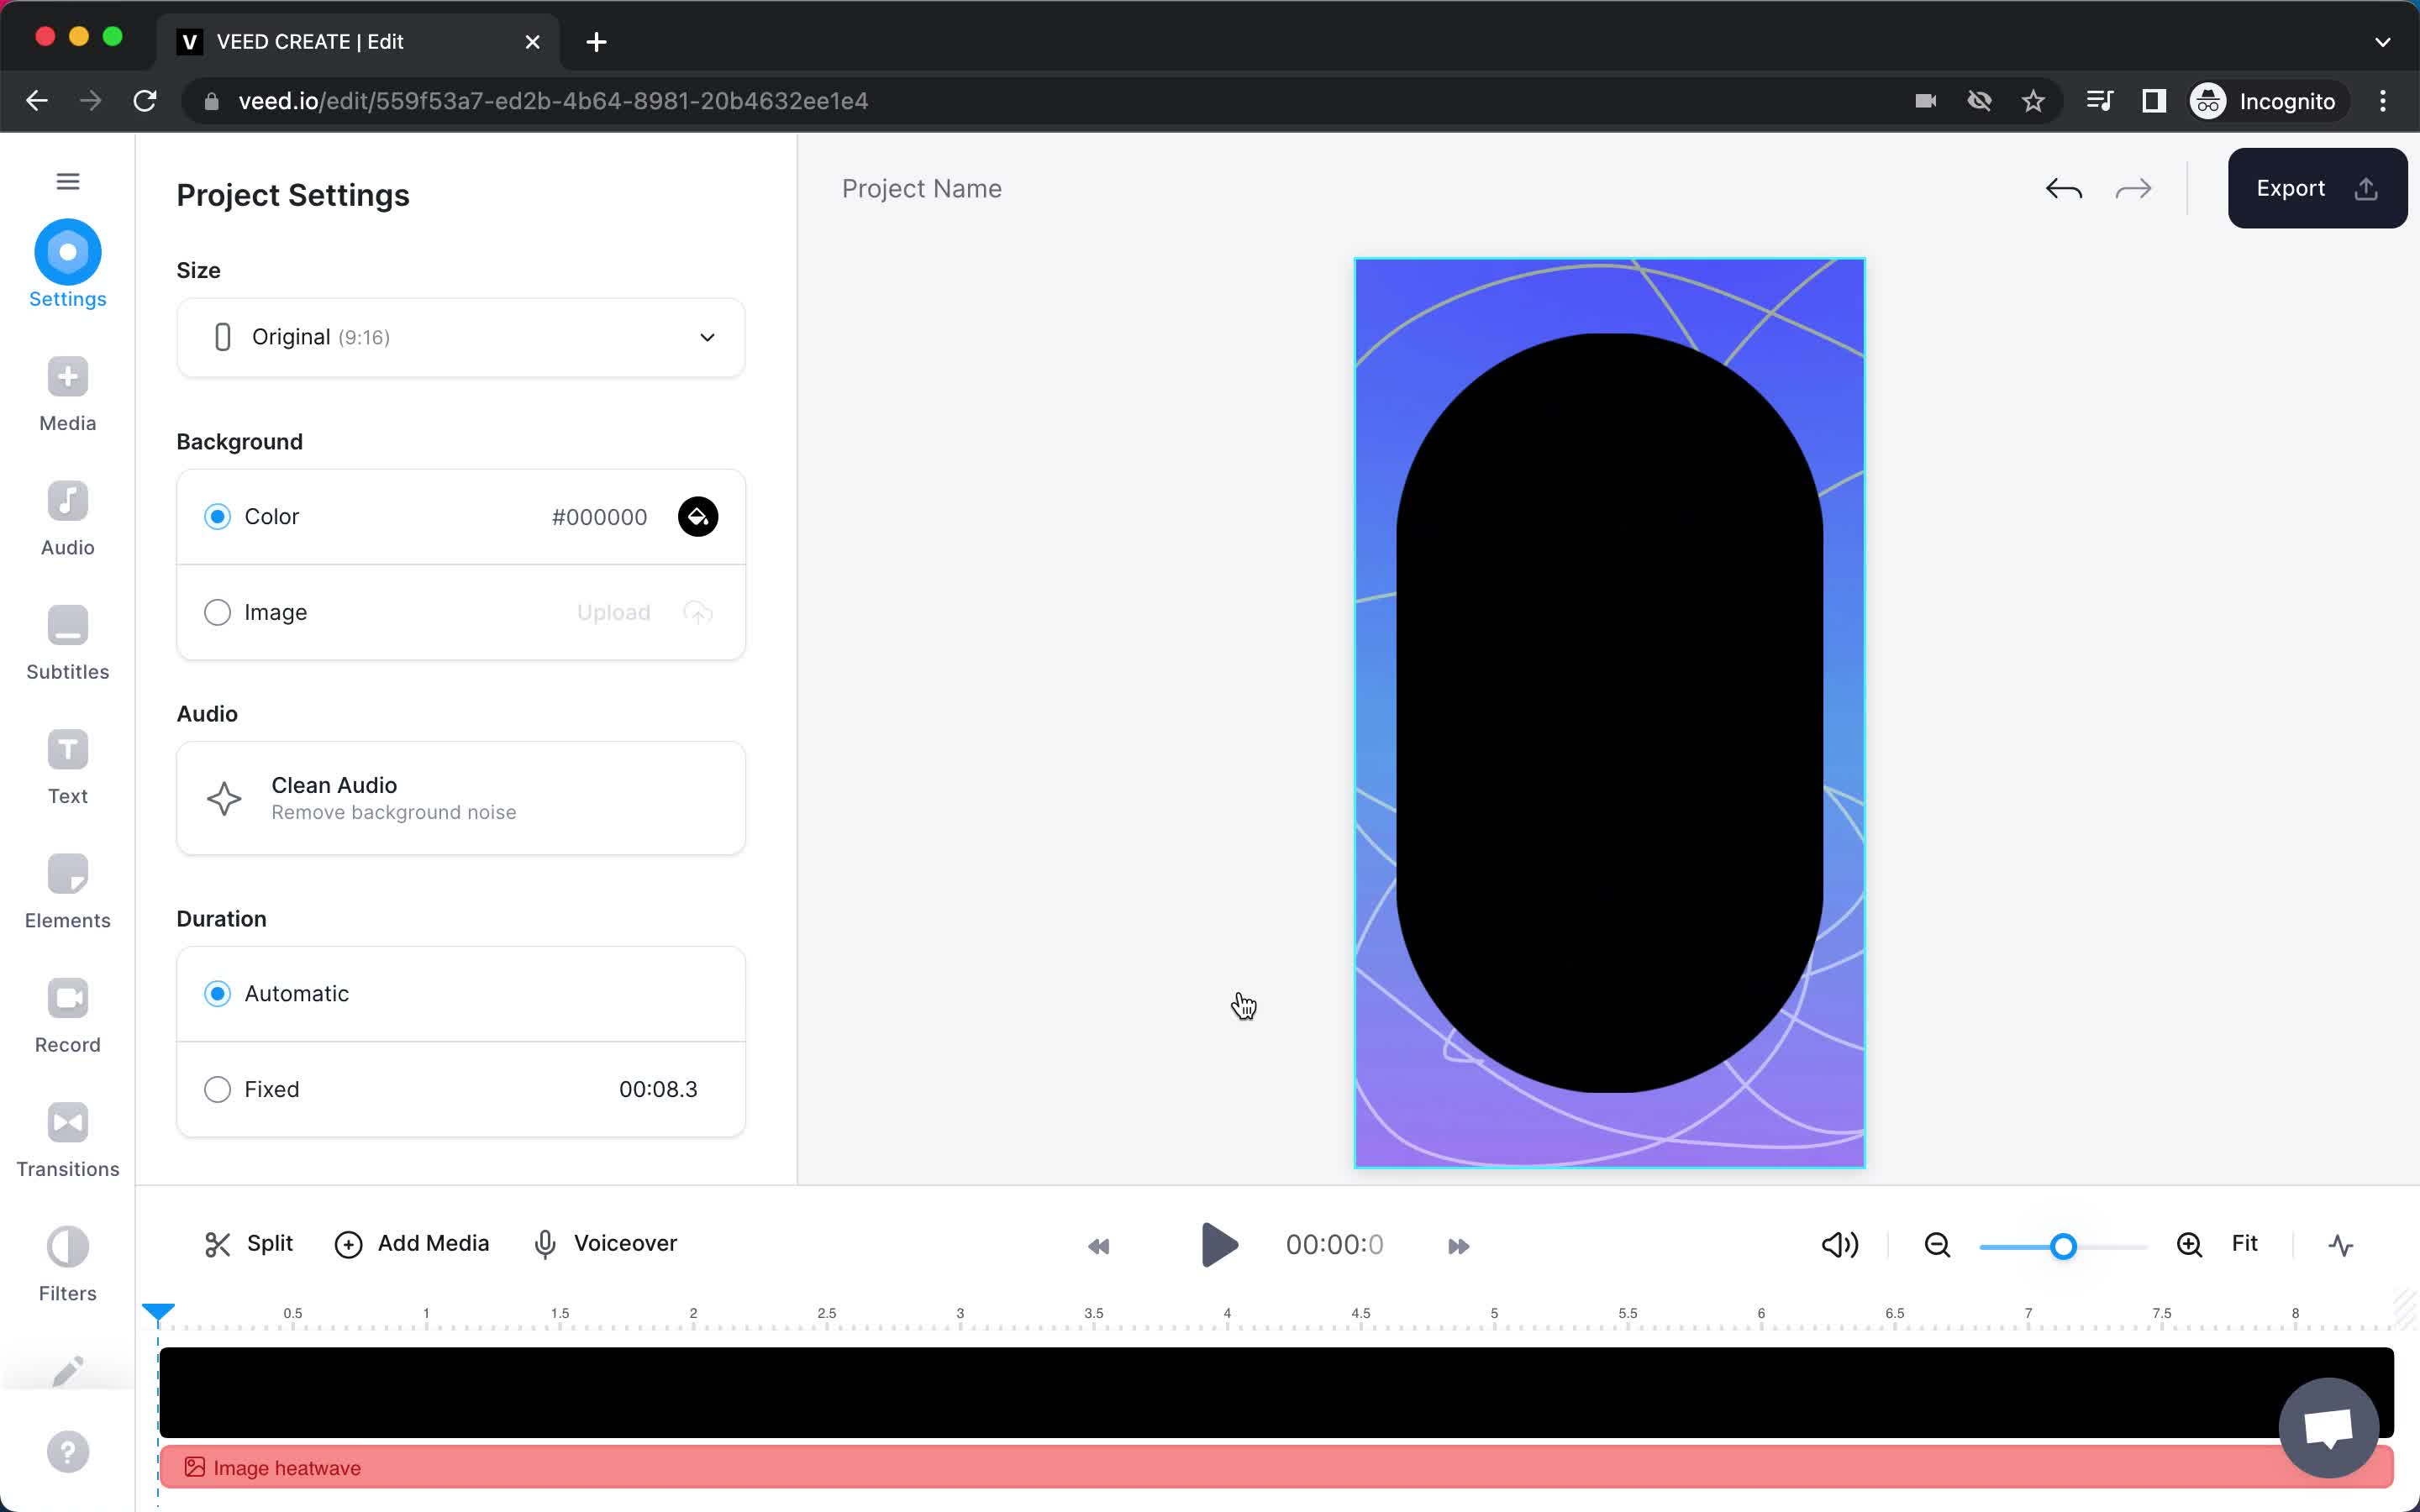Screen dimensions: 2420x1512
Task: Select the video canvas preview
Action: (x=1609, y=712)
